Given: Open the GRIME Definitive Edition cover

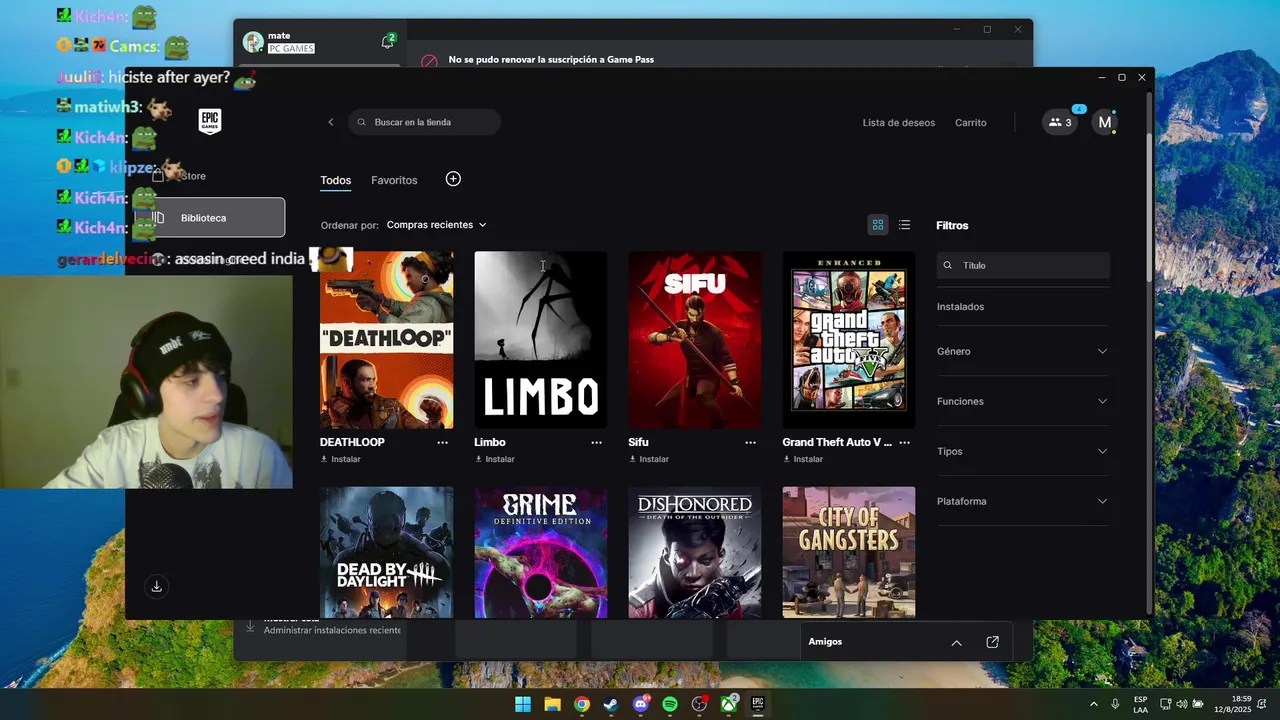Looking at the screenshot, I should pyautogui.click(x=540, y=552).
